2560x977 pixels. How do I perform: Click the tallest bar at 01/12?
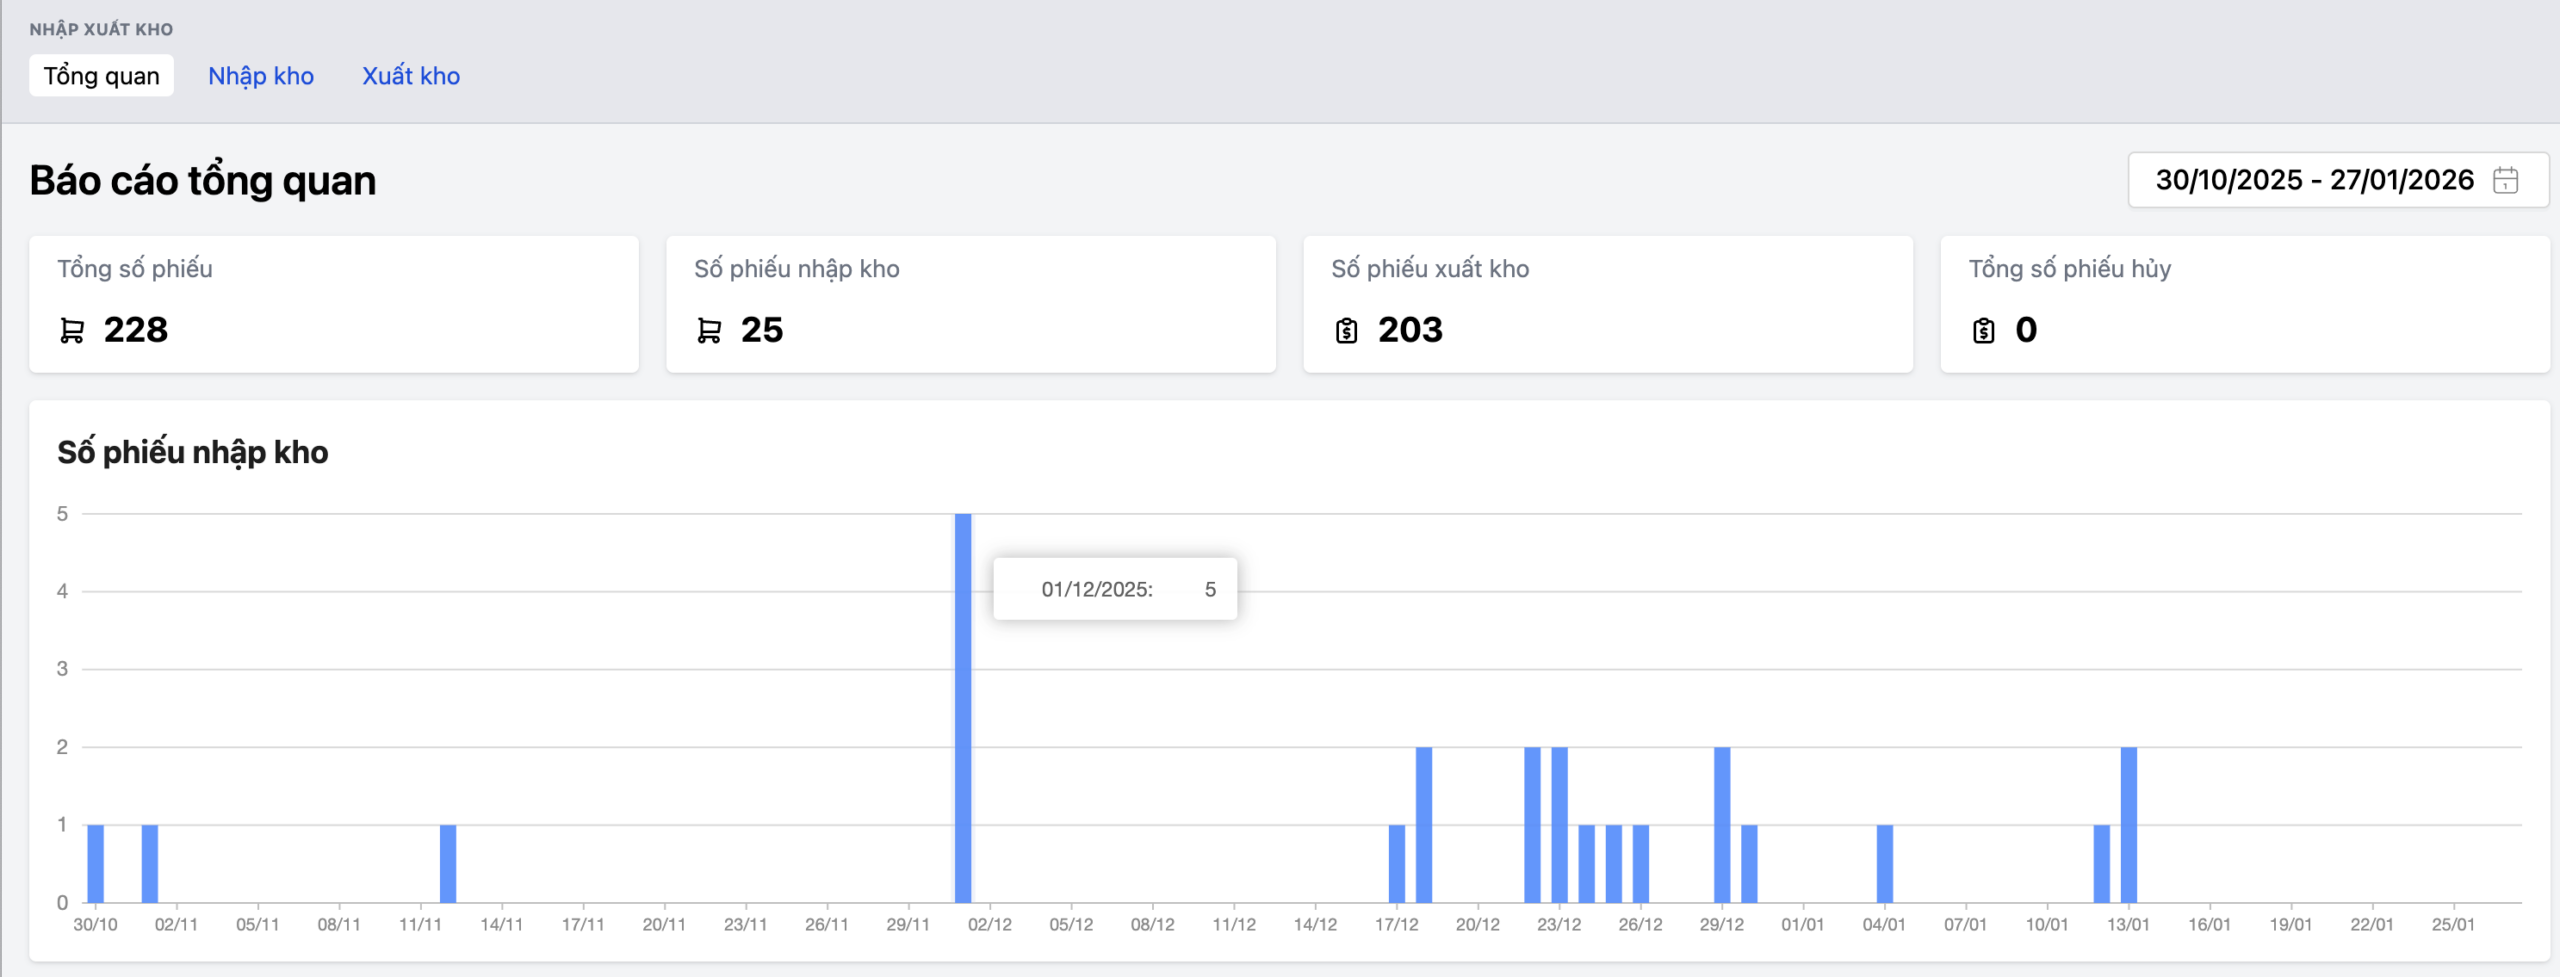[x=963, y=708]
